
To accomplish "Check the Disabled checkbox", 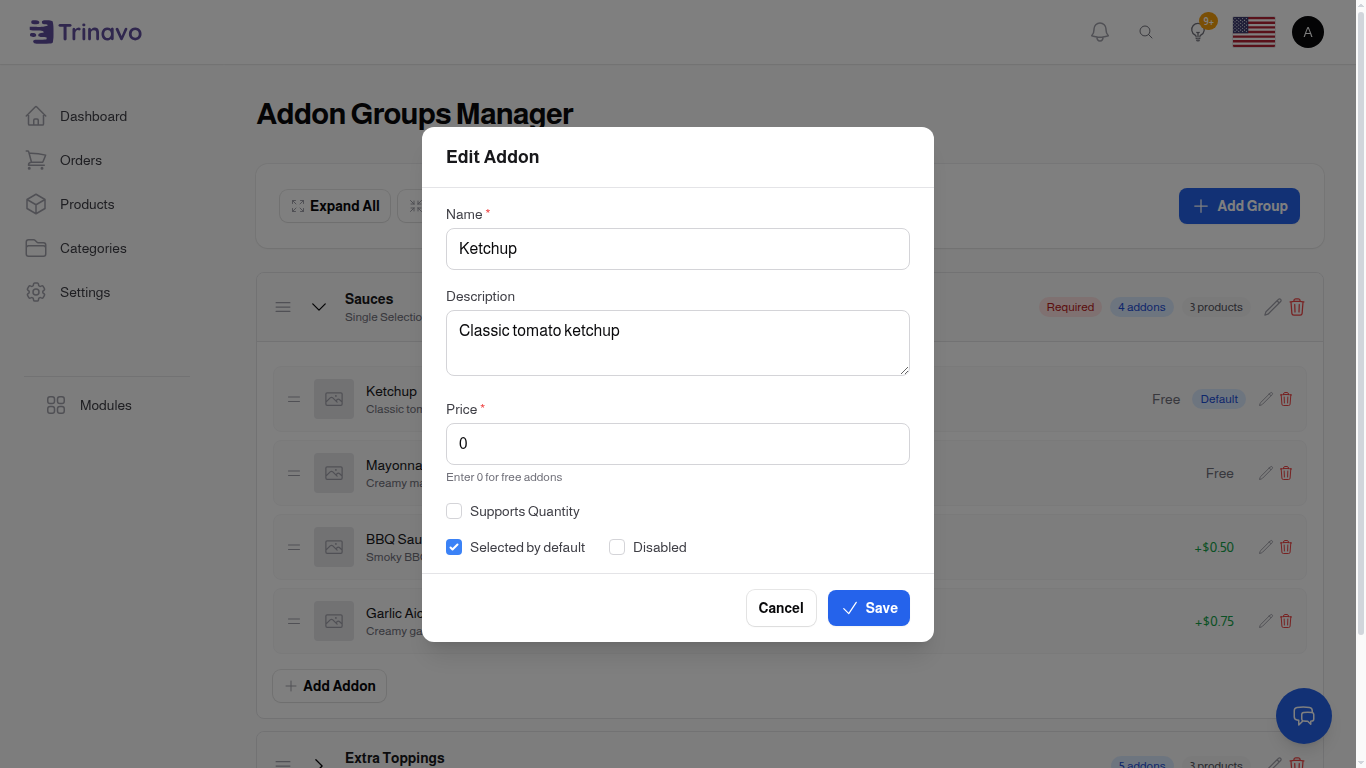I will 617,547.
